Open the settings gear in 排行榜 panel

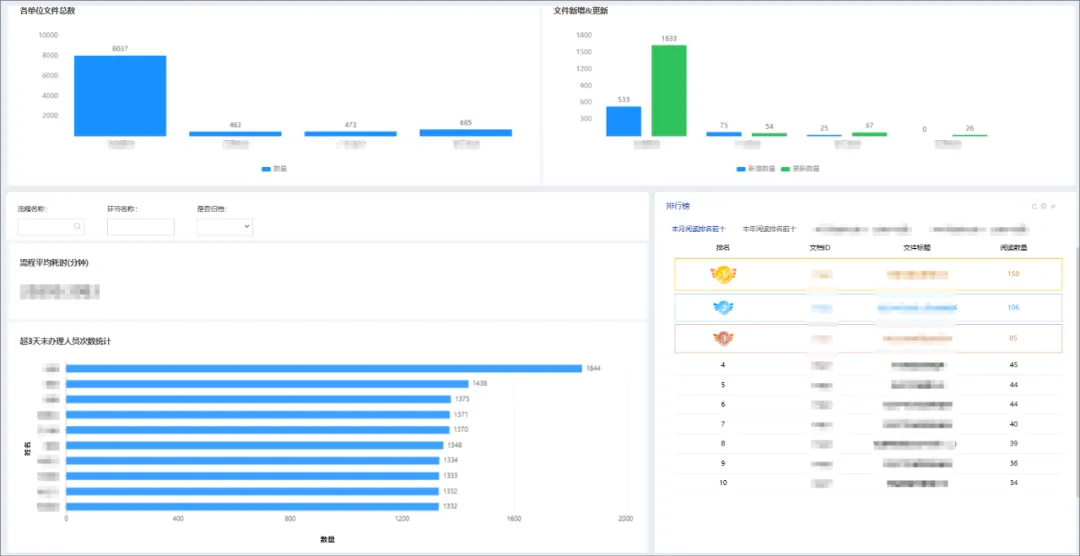click(1043, 206)
